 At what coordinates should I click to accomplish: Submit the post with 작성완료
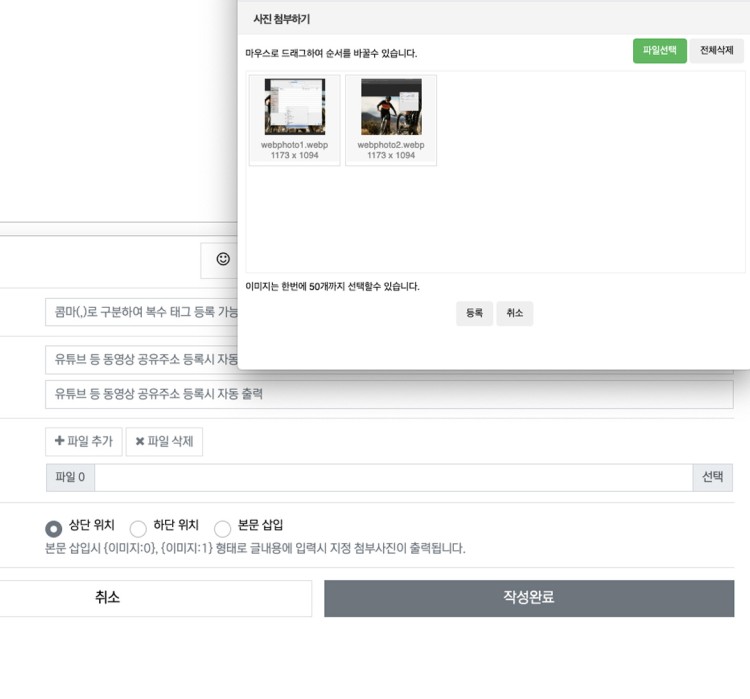pyautogui.click(x=528, y=598)
